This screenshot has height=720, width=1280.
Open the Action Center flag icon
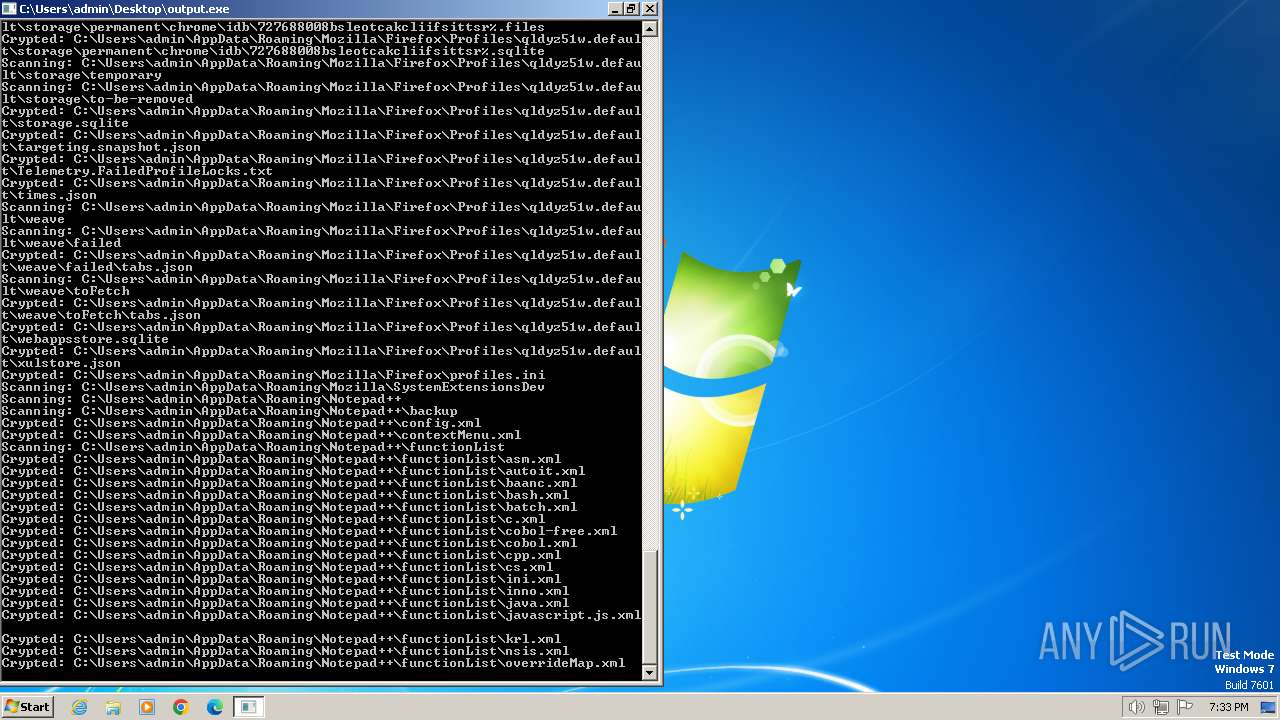1185,707
